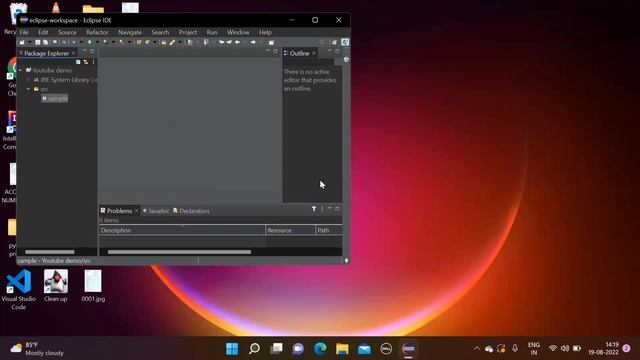Open the Windows Start menu
The image size is (640, 360).
(x=232, y=349)
